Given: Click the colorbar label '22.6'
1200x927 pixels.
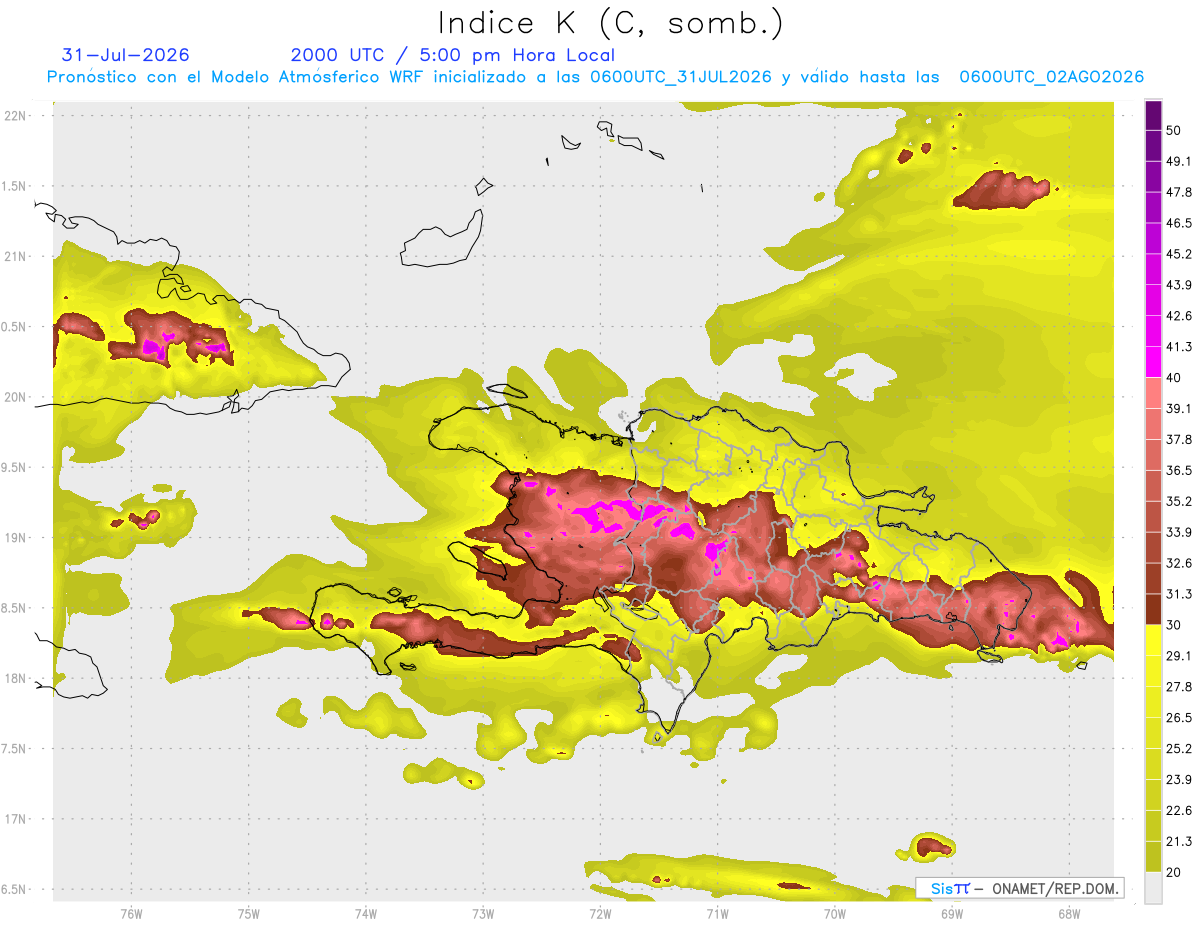Looking at the screenshot, I should click(1178, 811).
